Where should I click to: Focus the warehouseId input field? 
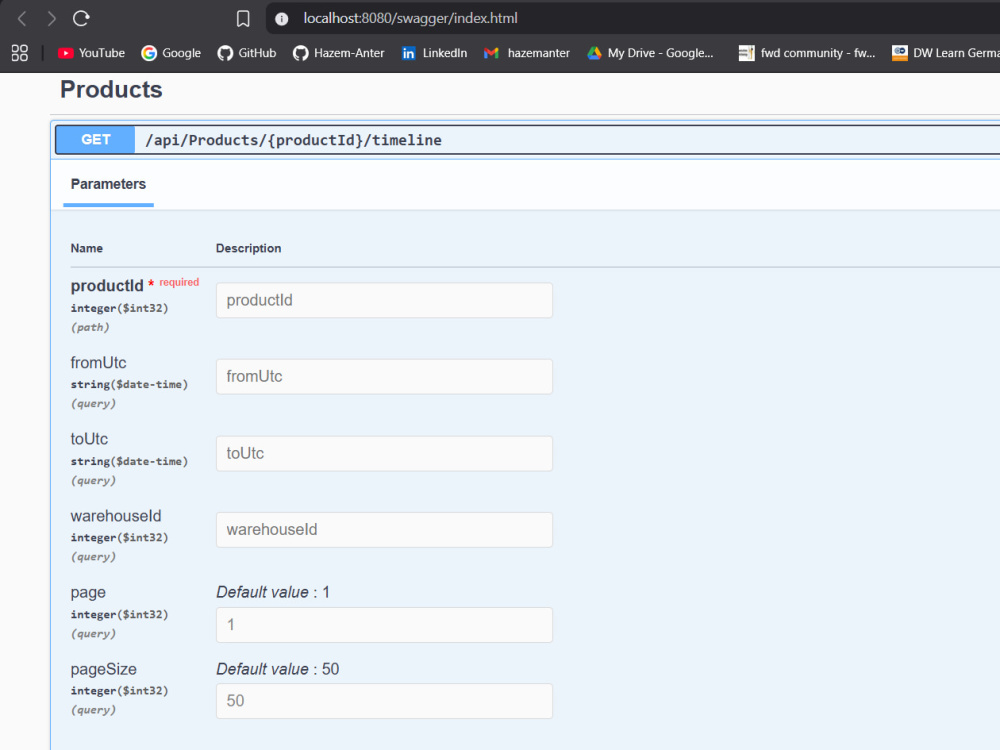(x=385, y=530)
